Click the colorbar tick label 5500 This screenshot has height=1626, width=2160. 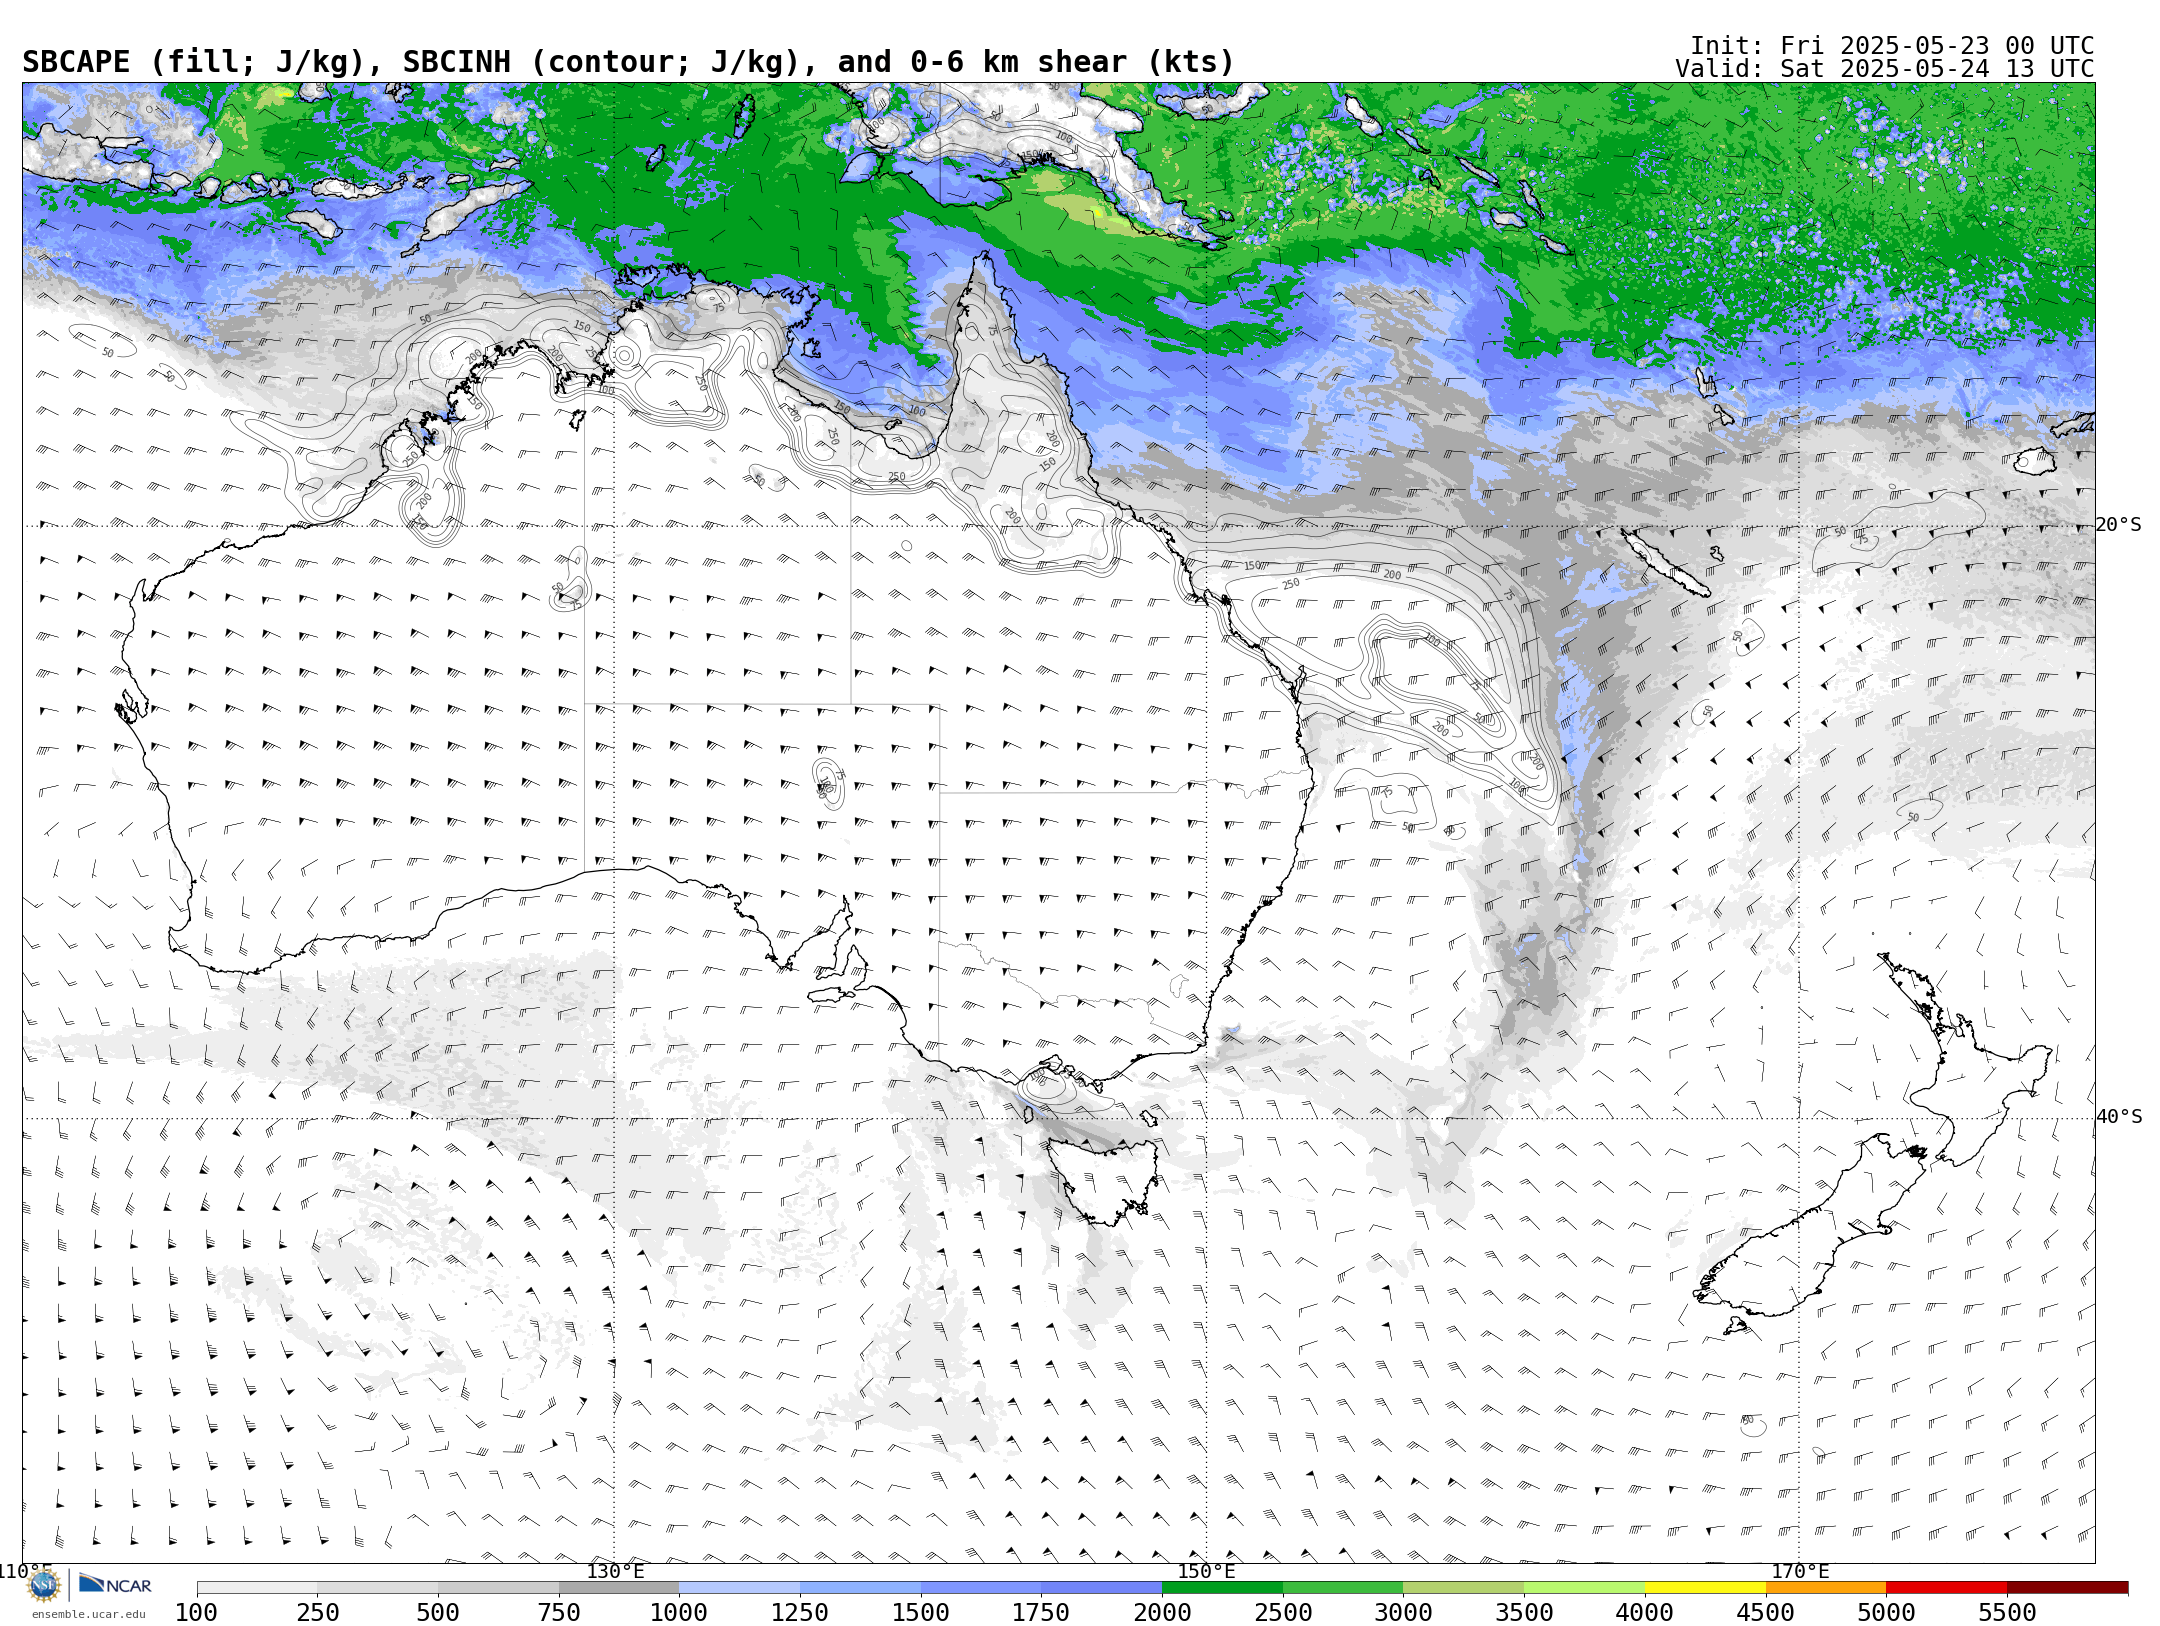[2007, 1613]
